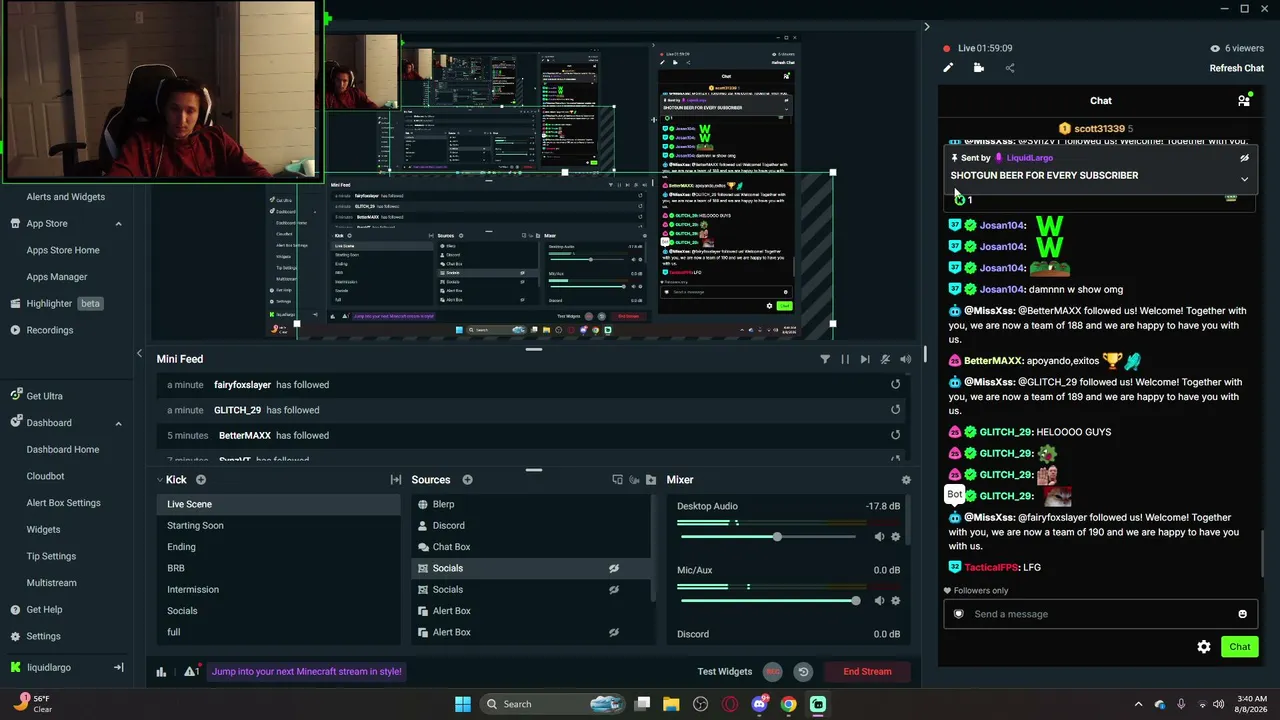End the stream with End Stream button
The width and height of the screenshot is (1280, 720).
click(867, 672)
